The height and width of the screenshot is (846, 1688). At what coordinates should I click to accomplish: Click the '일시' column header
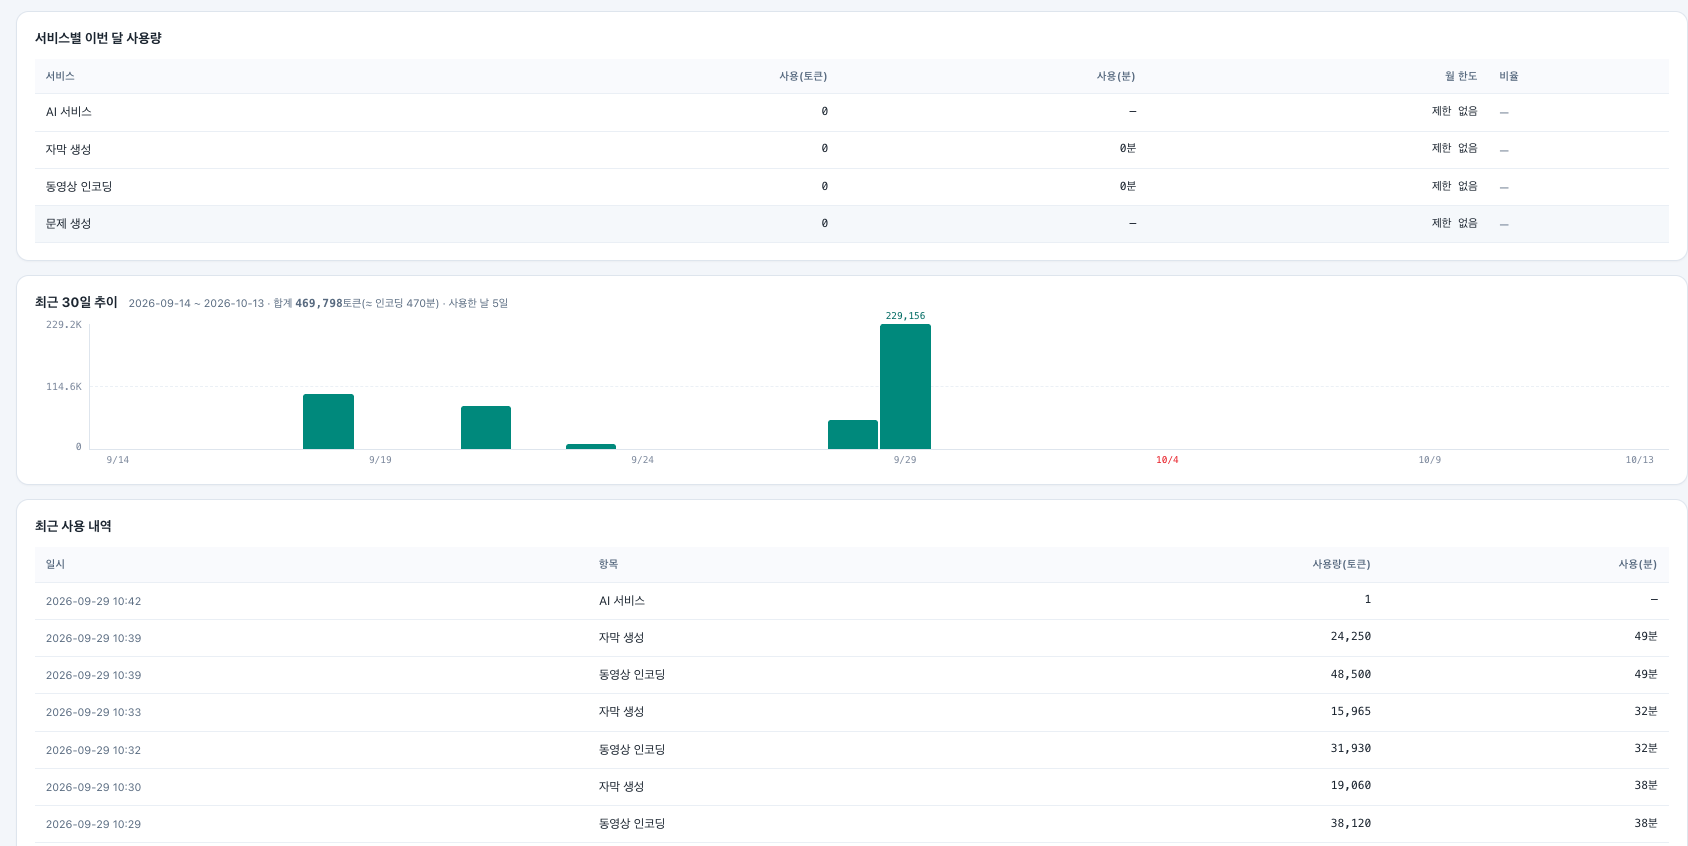pyautogui.click(x=55, y=564)
